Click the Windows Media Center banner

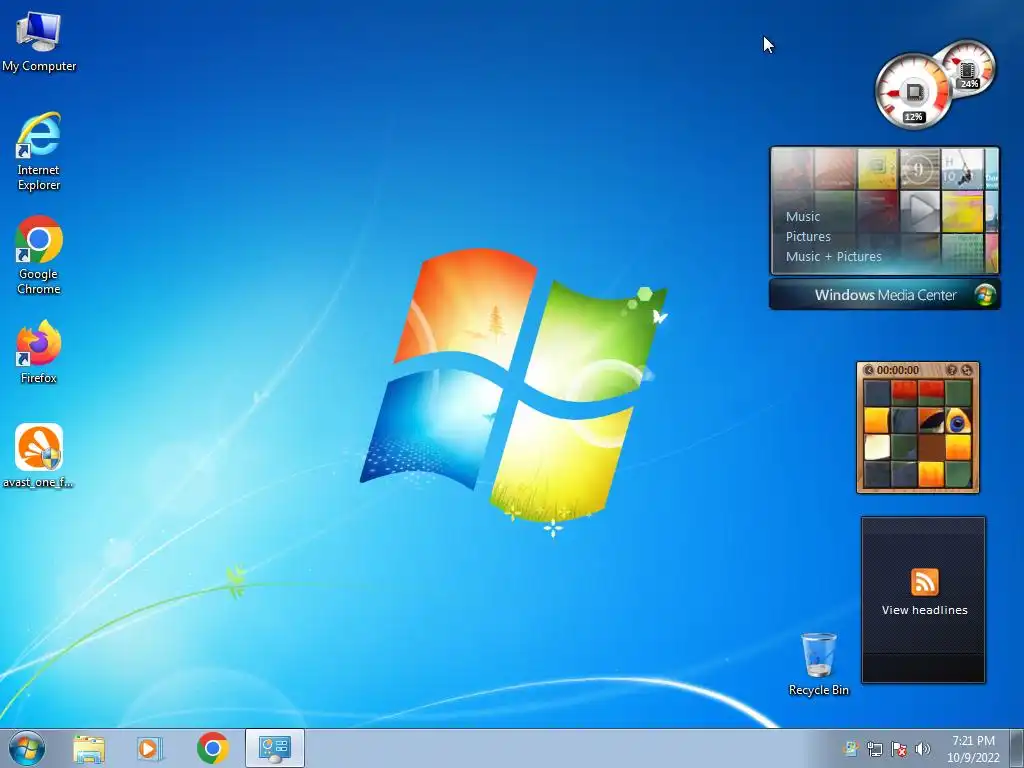point(885,295)
